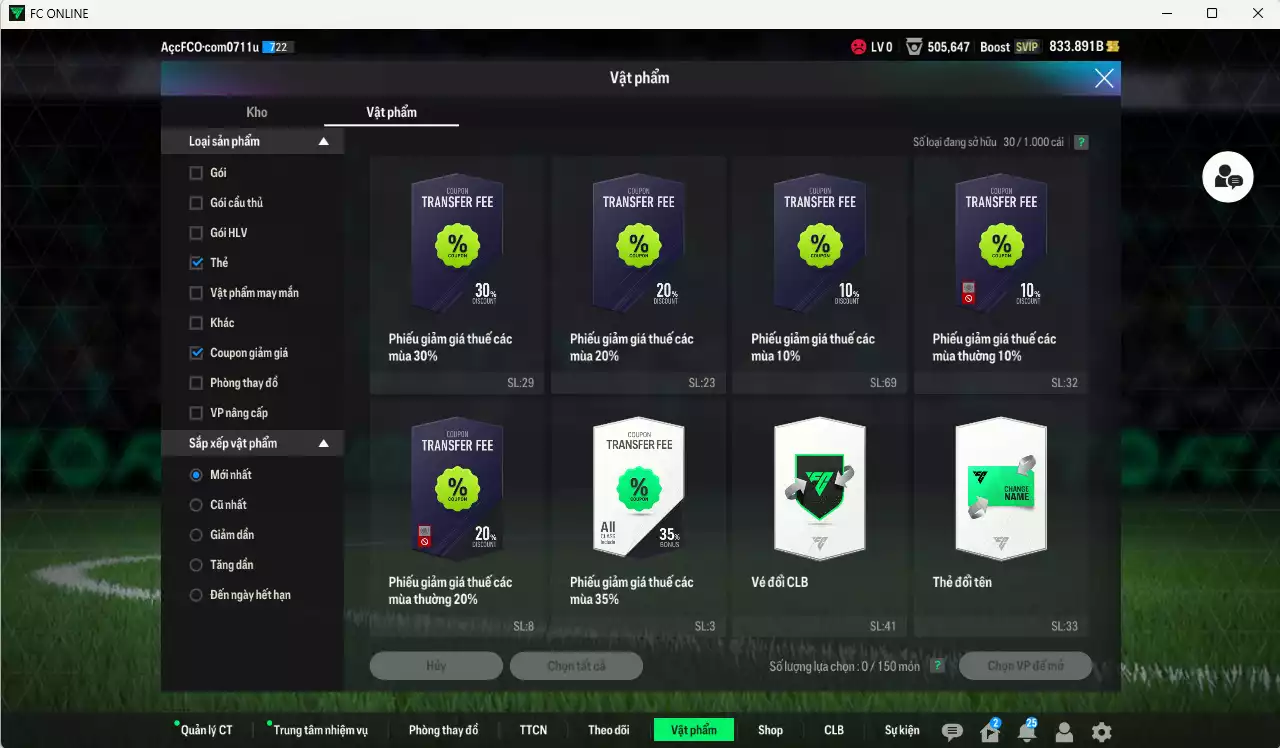The height and width of the screenshot is (748, 1280).
Task: Select the Cũ nhất sort option
Action: click(x=196, y=504)
